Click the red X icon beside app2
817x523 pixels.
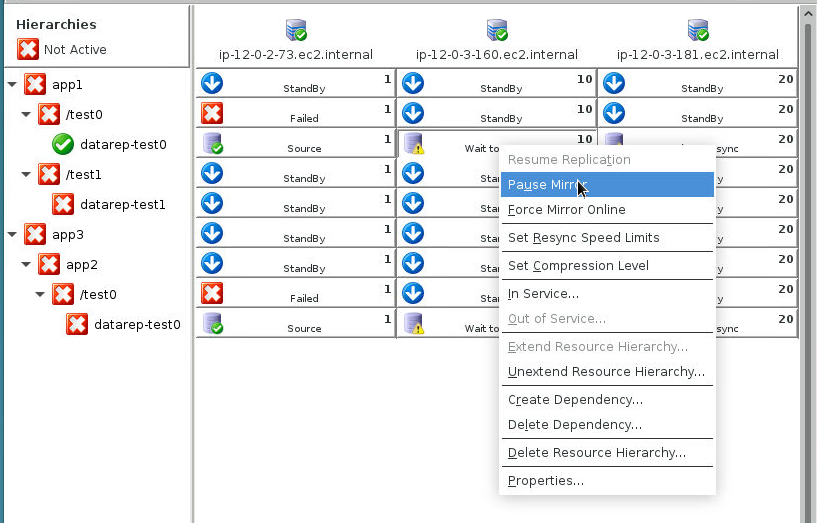[x=49, y=264]
